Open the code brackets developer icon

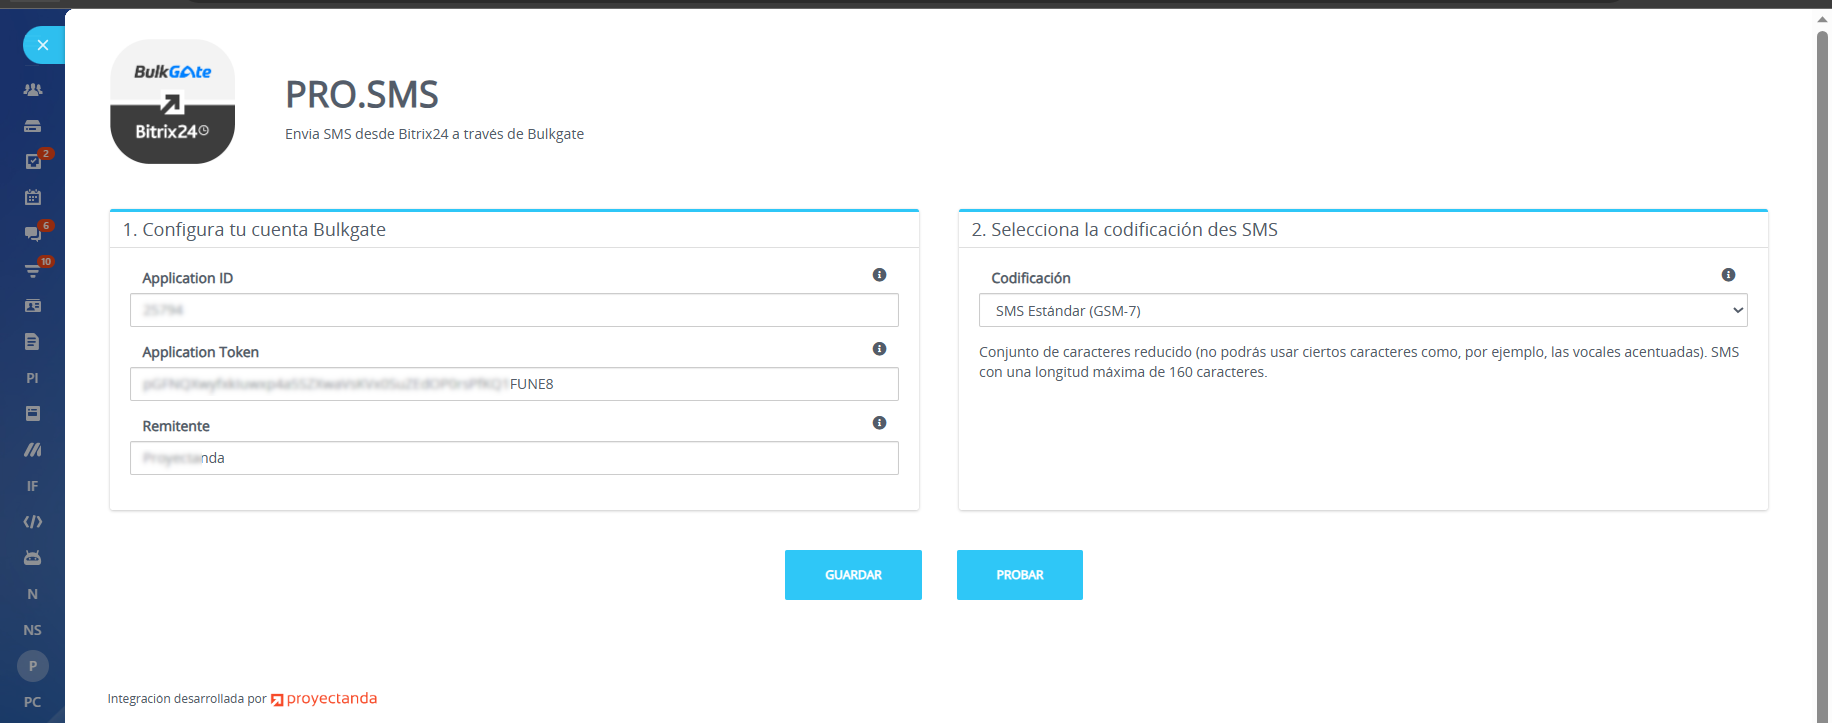(33, 522)
